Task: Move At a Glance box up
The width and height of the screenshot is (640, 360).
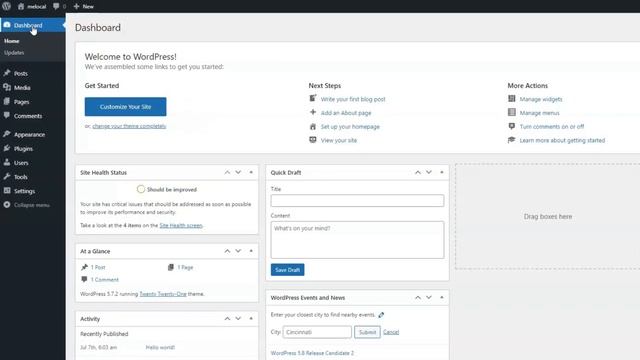Action: [227, 251]
